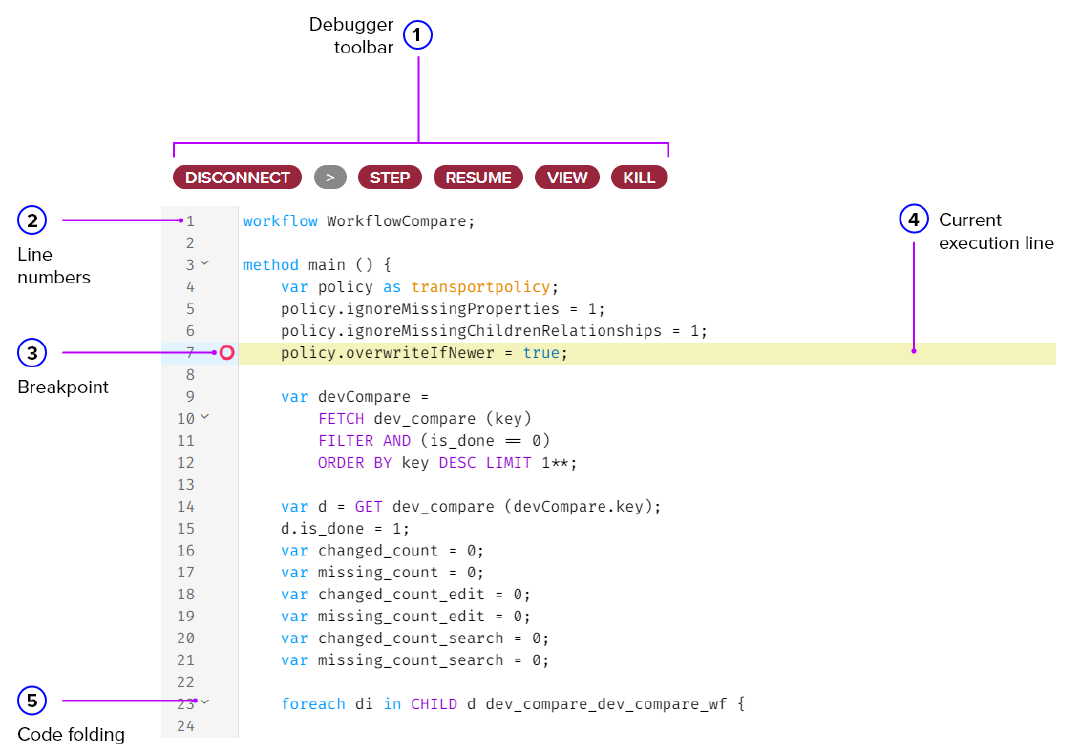Toggle the breakpoint on line 7
Viewport: 1080px width, 754px height.
(x=227, y=352)
